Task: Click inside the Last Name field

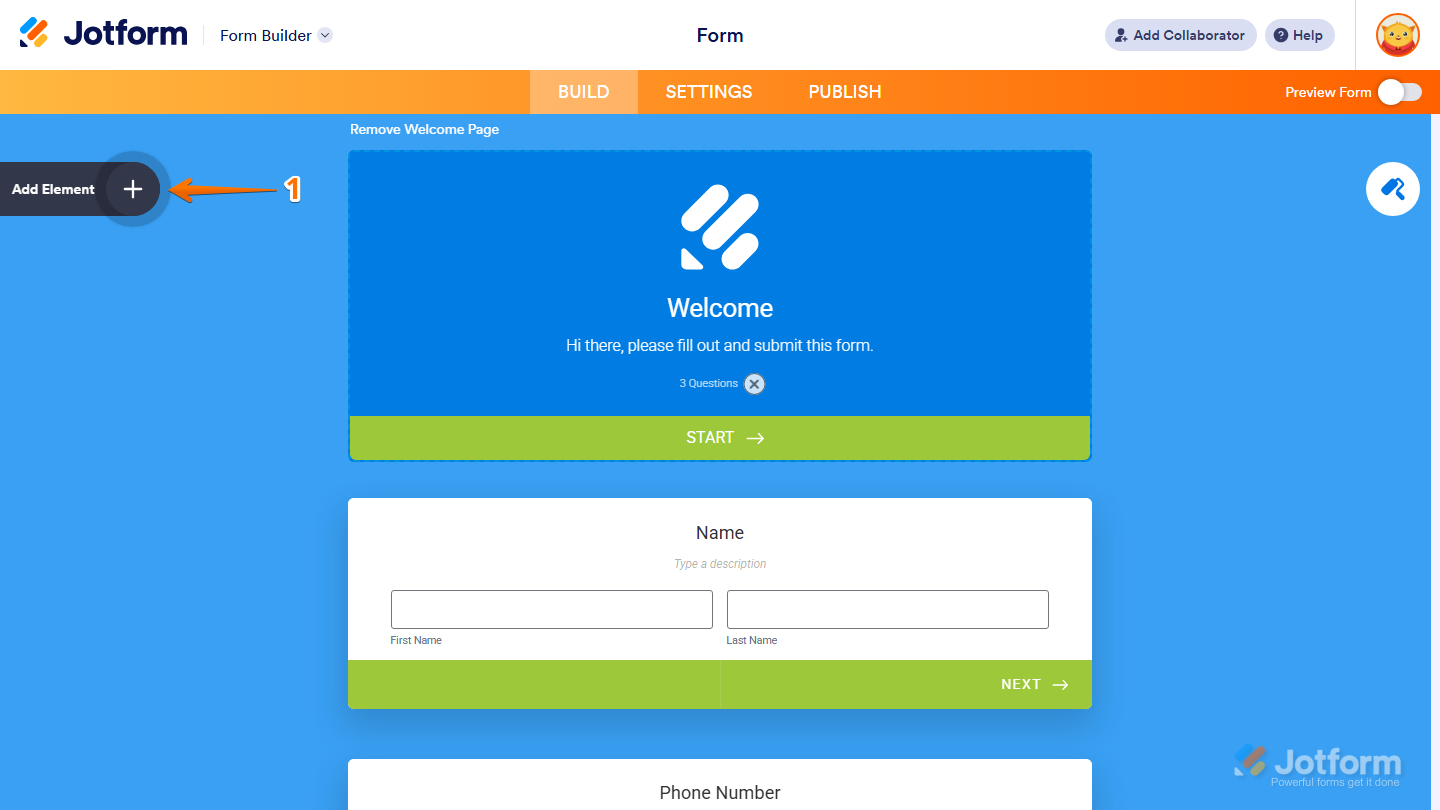Action: (887, 609)
